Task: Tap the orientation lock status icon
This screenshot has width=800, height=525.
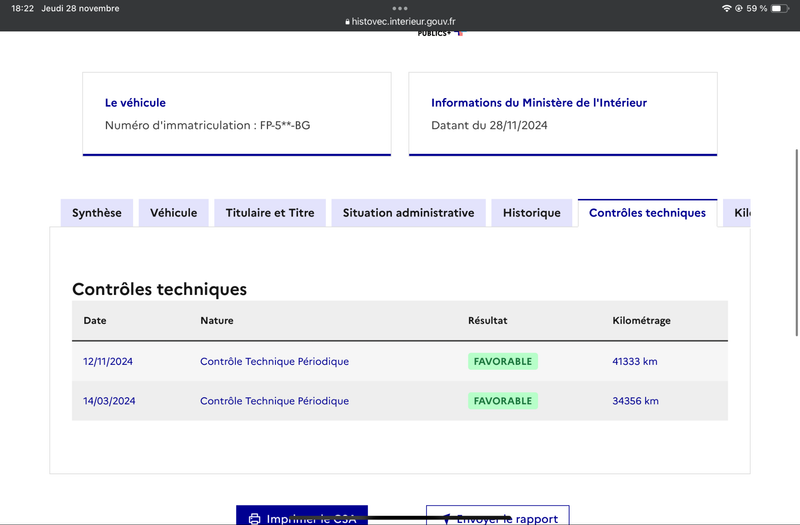Action: (x=738, y=8)
